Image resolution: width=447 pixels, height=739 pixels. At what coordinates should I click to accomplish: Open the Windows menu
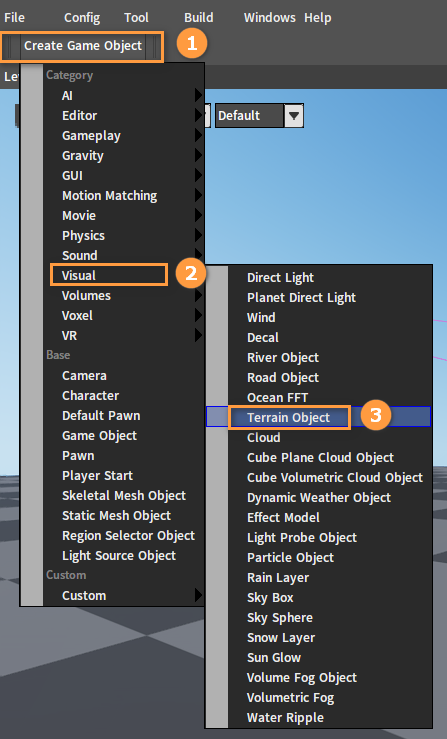270,18
